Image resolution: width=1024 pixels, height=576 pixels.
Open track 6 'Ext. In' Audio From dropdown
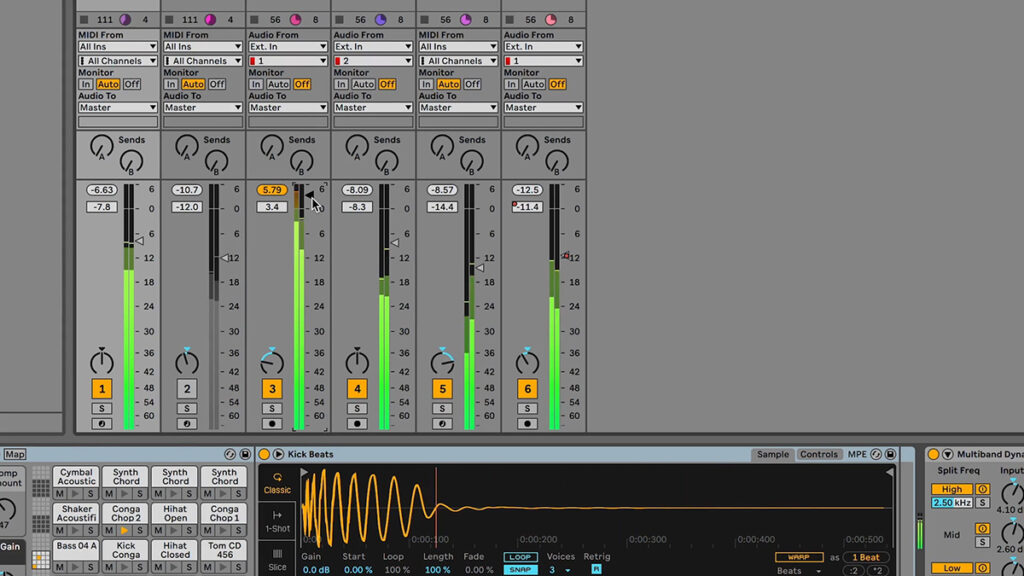[543, 46]
